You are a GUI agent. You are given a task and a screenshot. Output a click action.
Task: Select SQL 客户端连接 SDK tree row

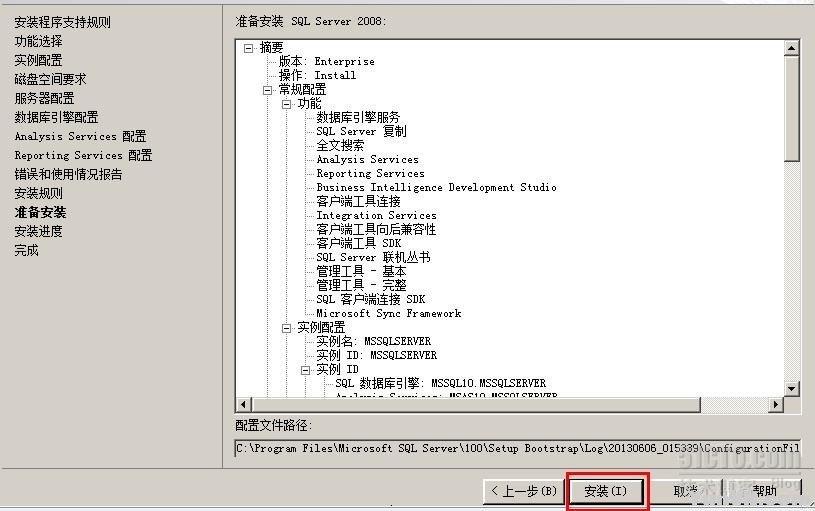371,300
